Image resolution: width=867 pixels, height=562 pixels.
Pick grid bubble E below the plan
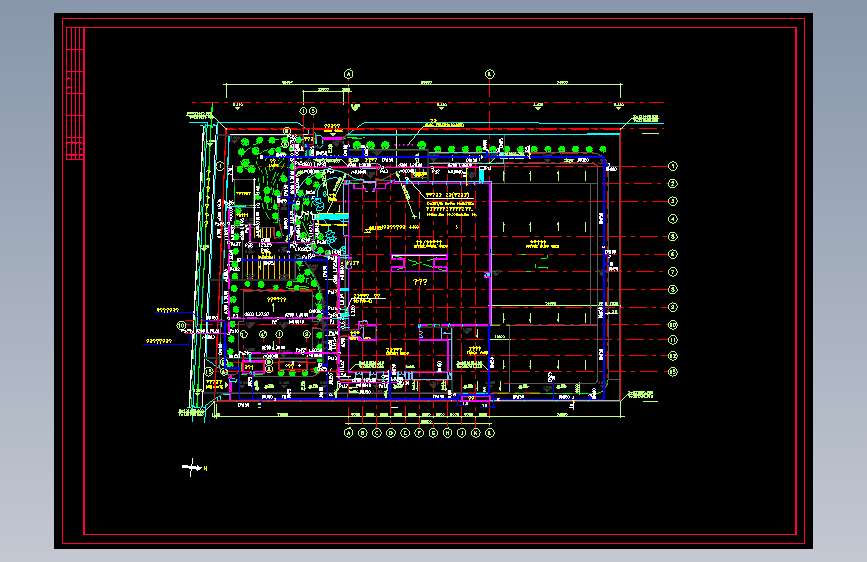[405, 433]
